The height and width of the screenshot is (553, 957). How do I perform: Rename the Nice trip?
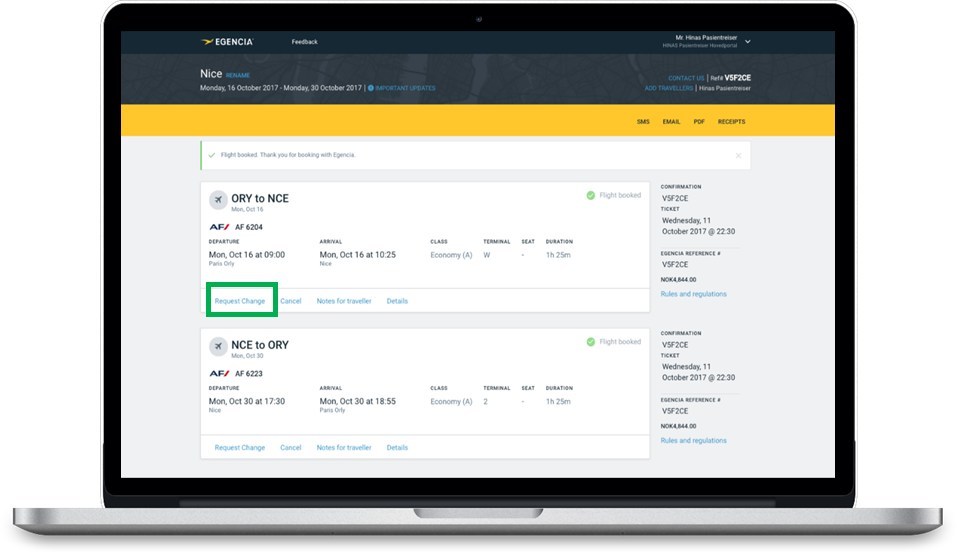coord(238,75)
